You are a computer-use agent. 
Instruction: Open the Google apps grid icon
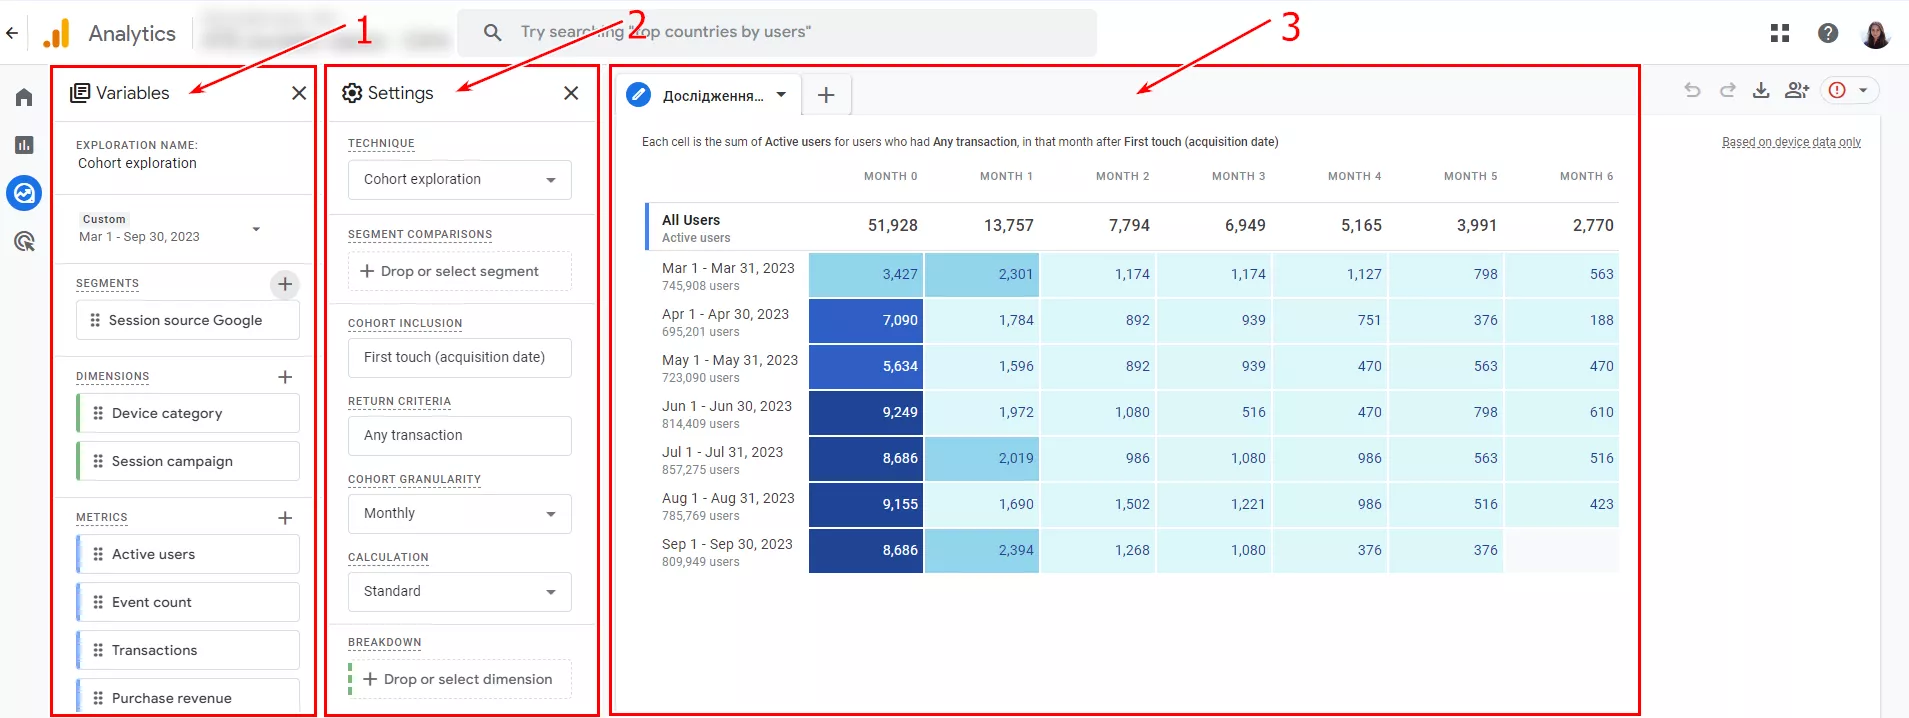click(1780, 33)
